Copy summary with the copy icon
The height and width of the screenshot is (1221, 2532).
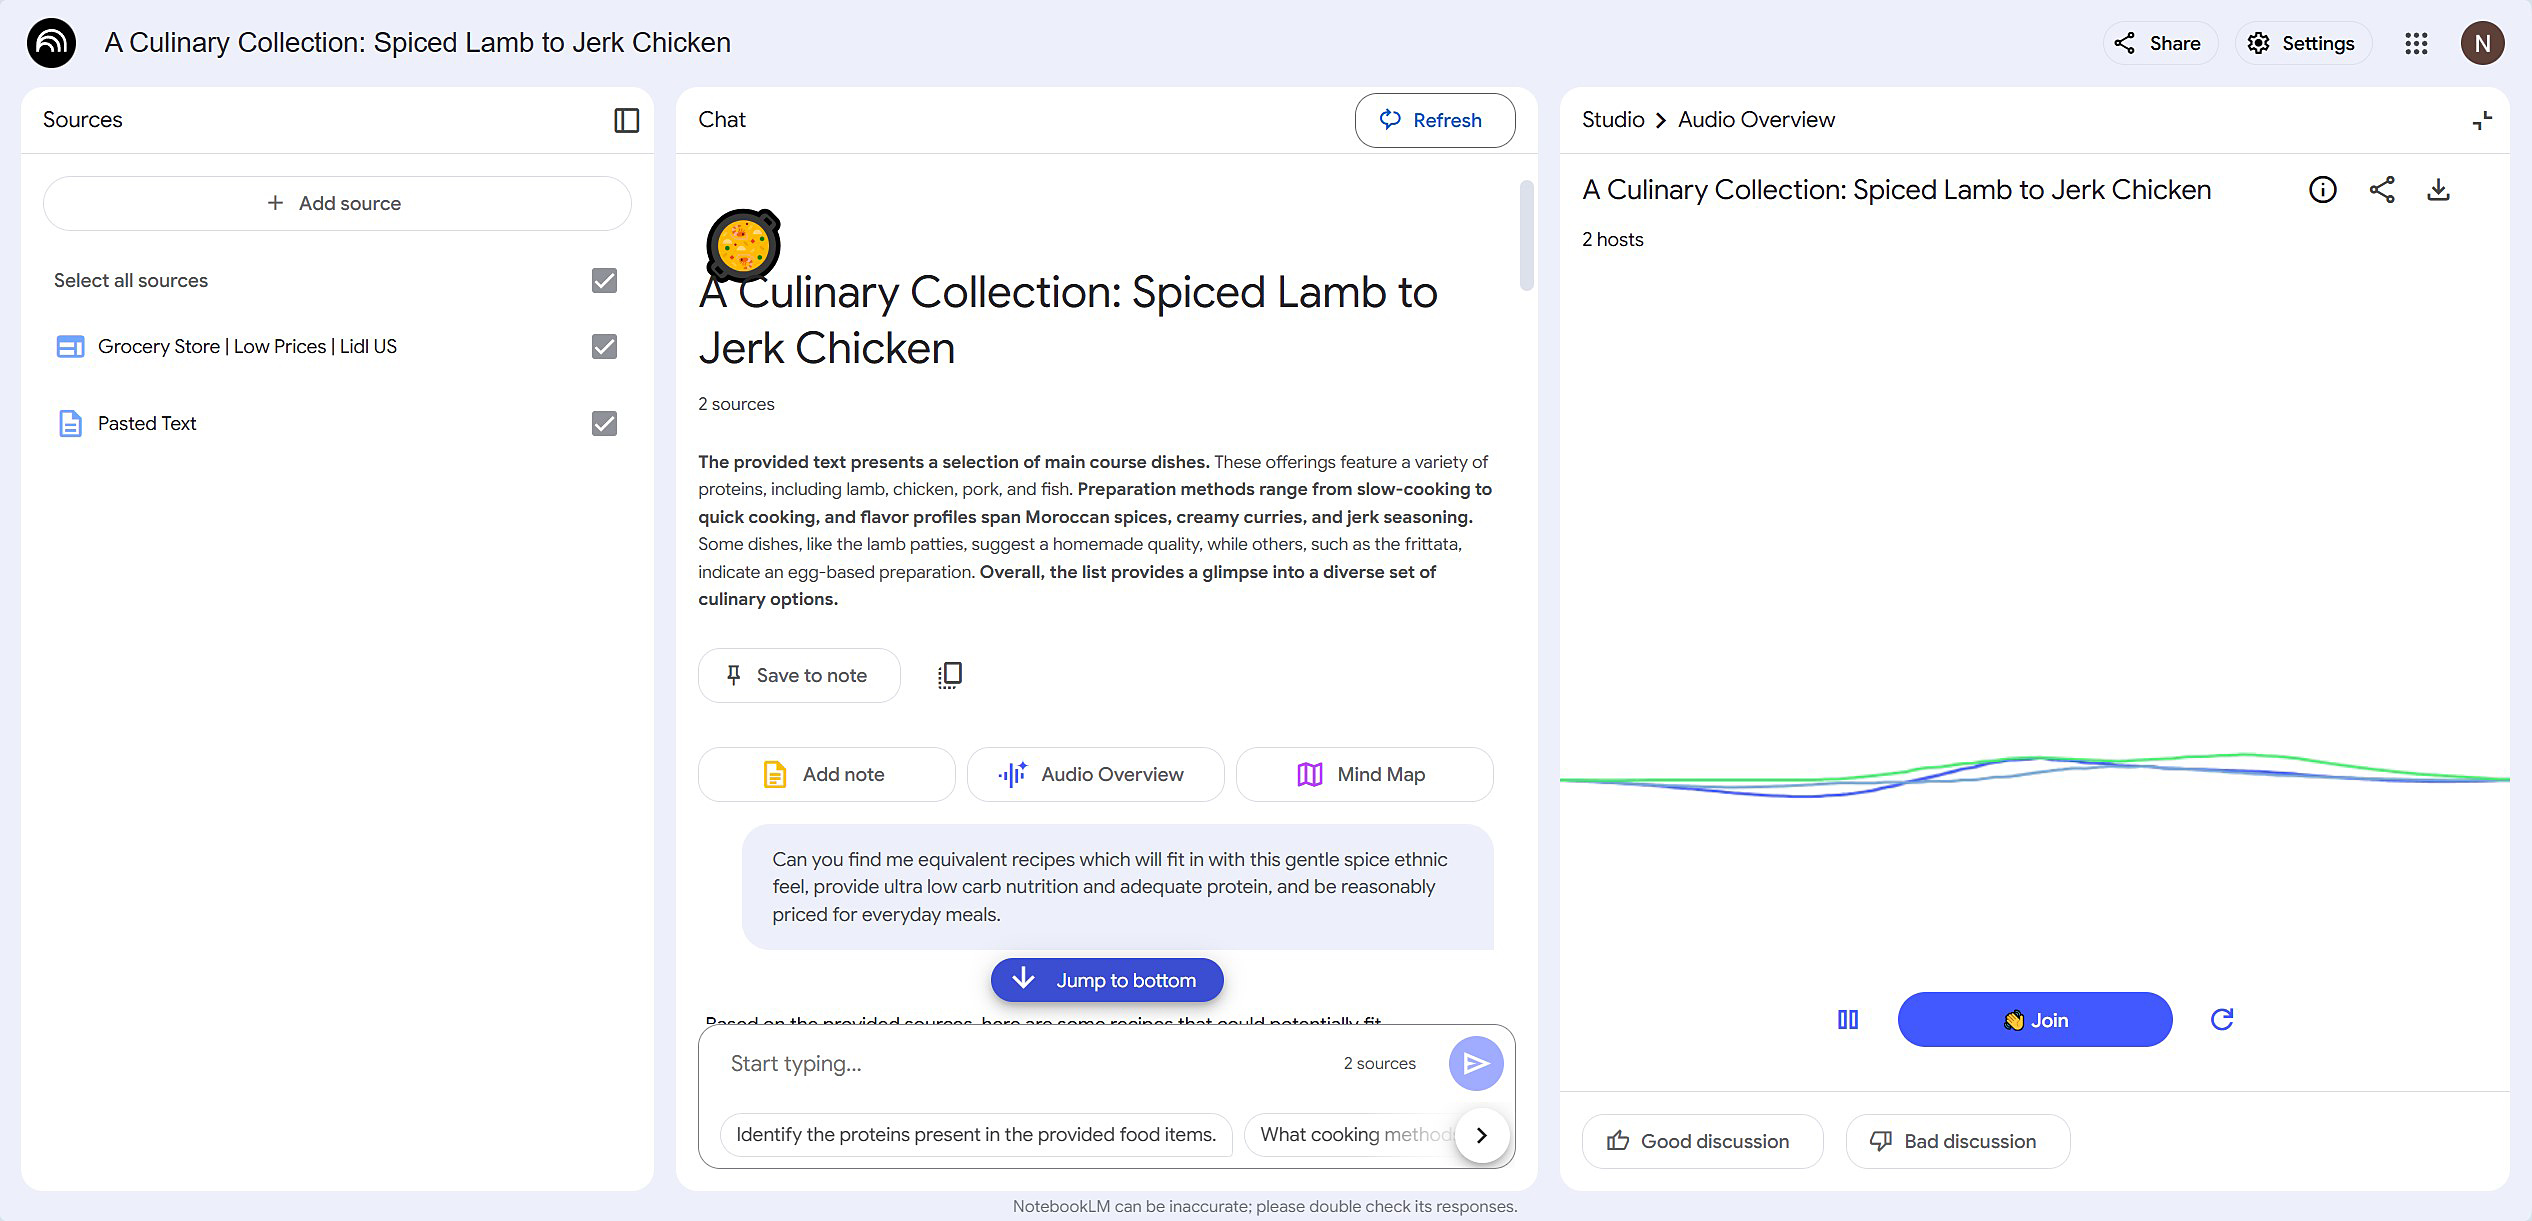pos(949,675)
